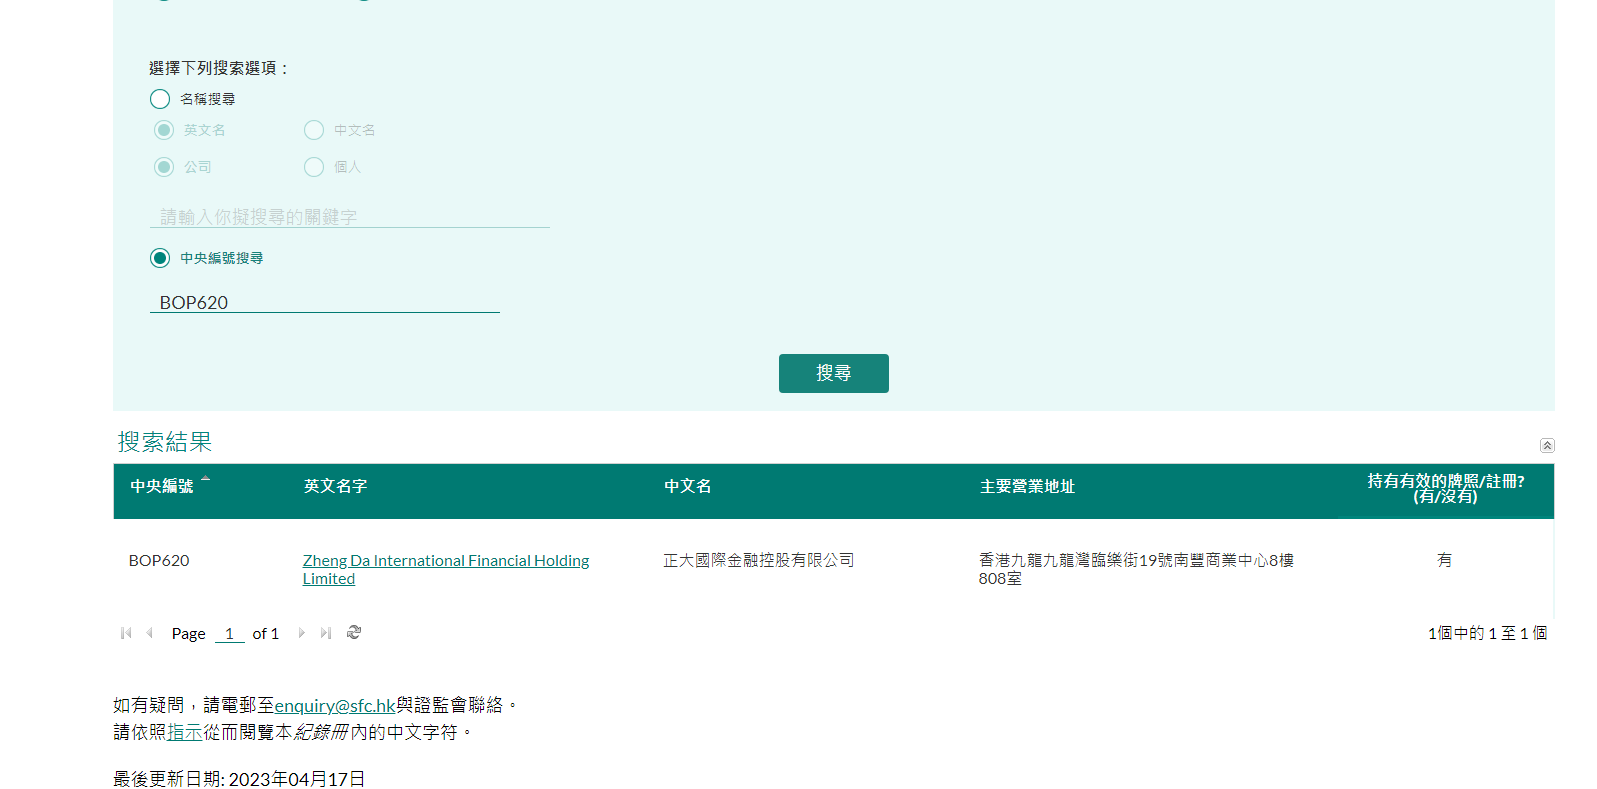Go to first page icon
The image size is (1597, 789).
coord(126,633)
